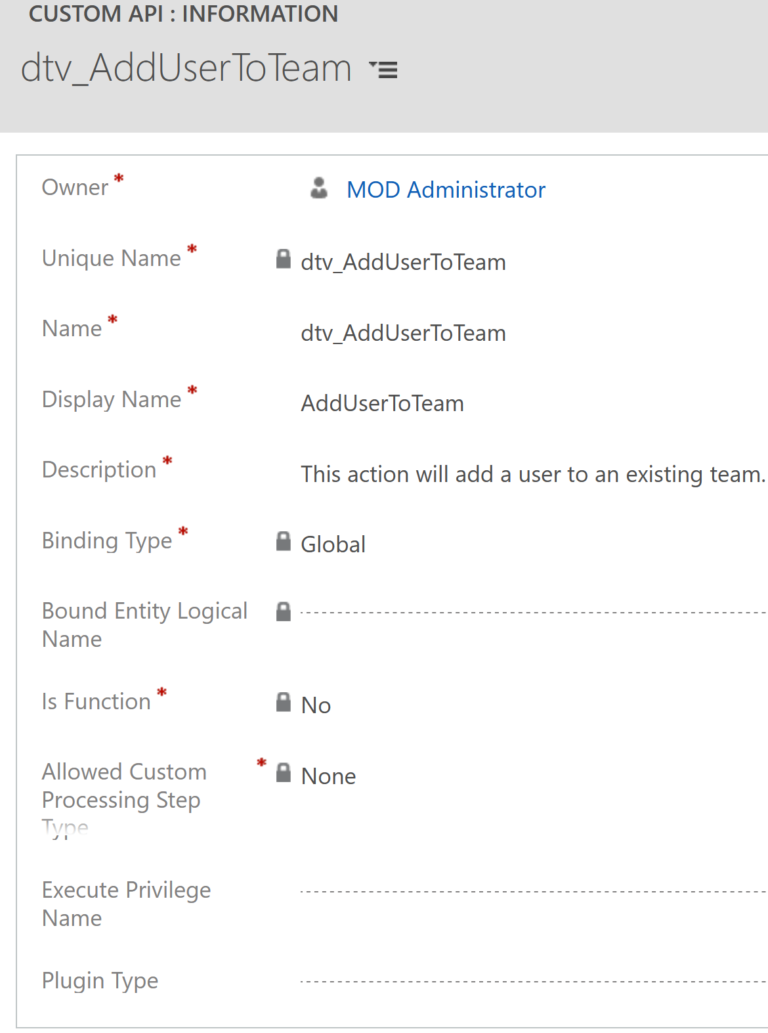The width and height of the screenshot is (768, 1033).
Task: Open the MOD Administrator owner record
Action: [446, 189]
